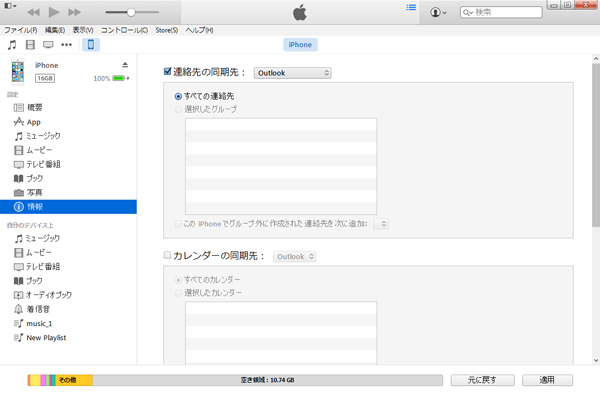Skip forward with the fast-forward button
The image size is (600, 395).
74,12
